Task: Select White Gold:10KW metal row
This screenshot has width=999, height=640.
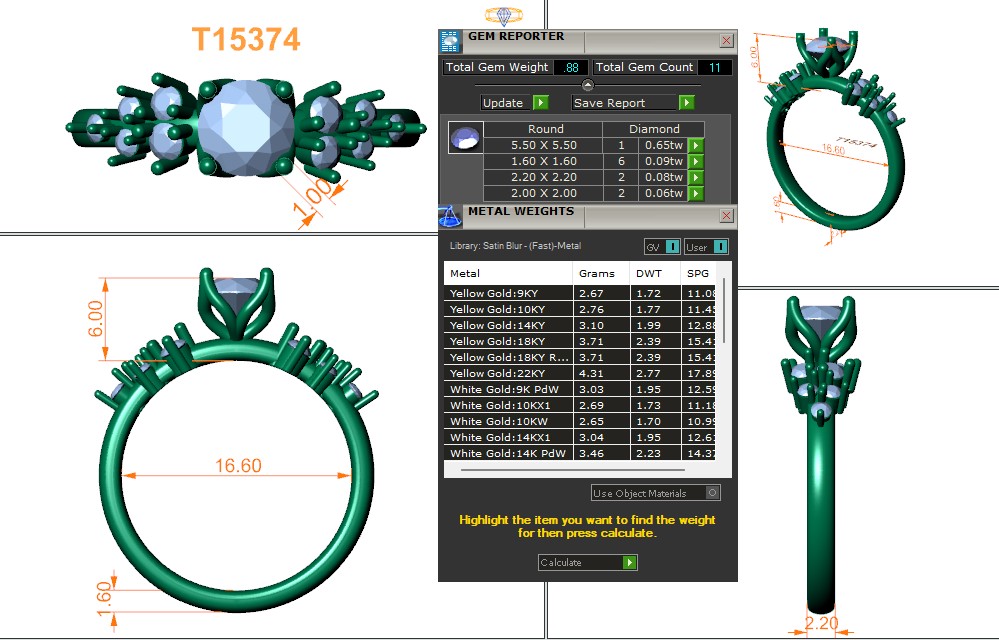Action: point(508,421)
